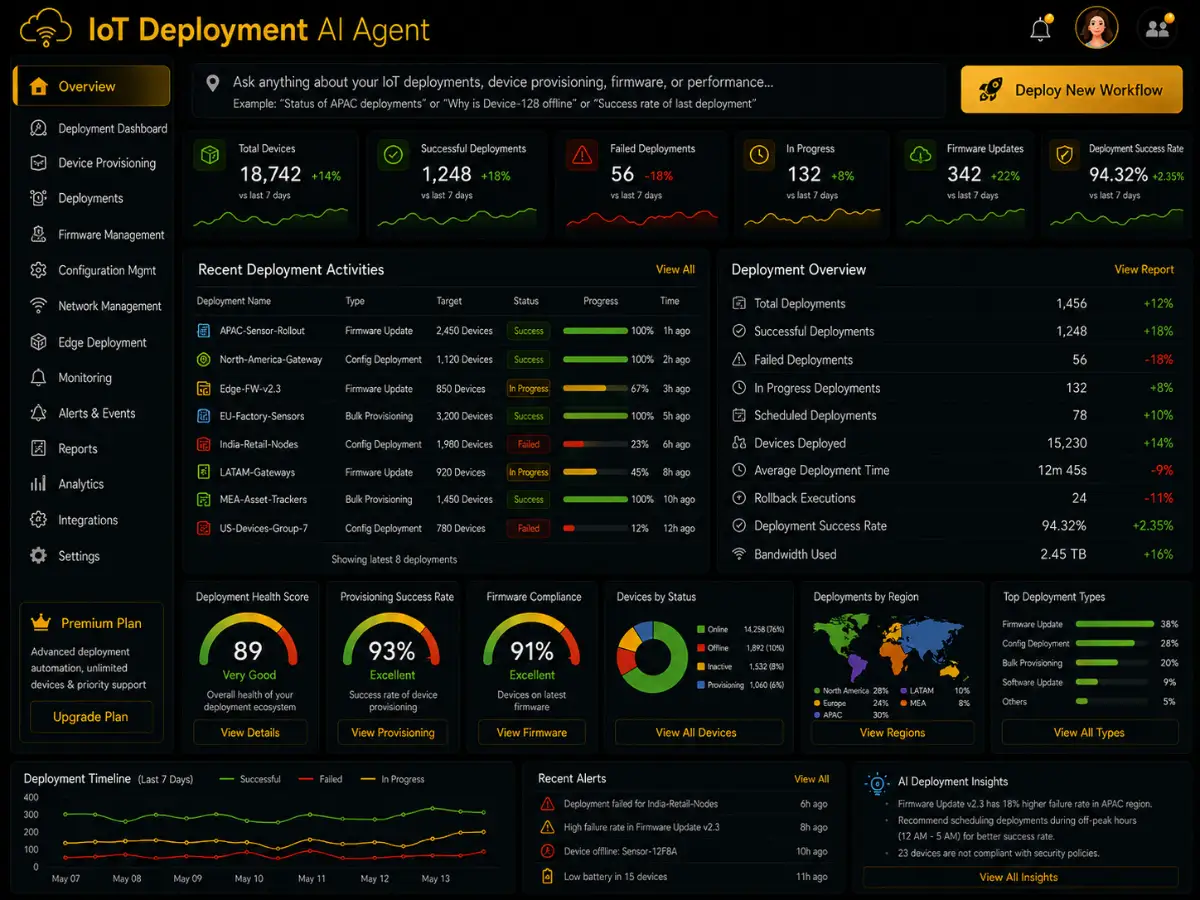Viewport: 1200px width, 900px height.
Task: Click View All in Recent Deployment Activities
Action: [675, 270]
